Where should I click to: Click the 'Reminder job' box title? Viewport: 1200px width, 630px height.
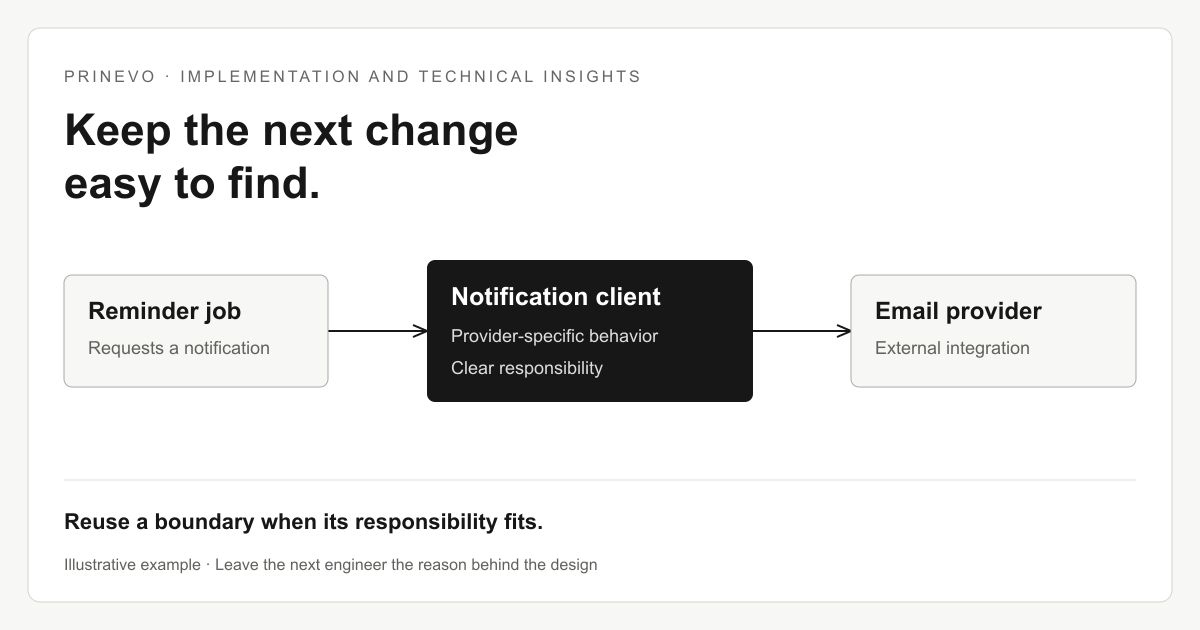165,311
